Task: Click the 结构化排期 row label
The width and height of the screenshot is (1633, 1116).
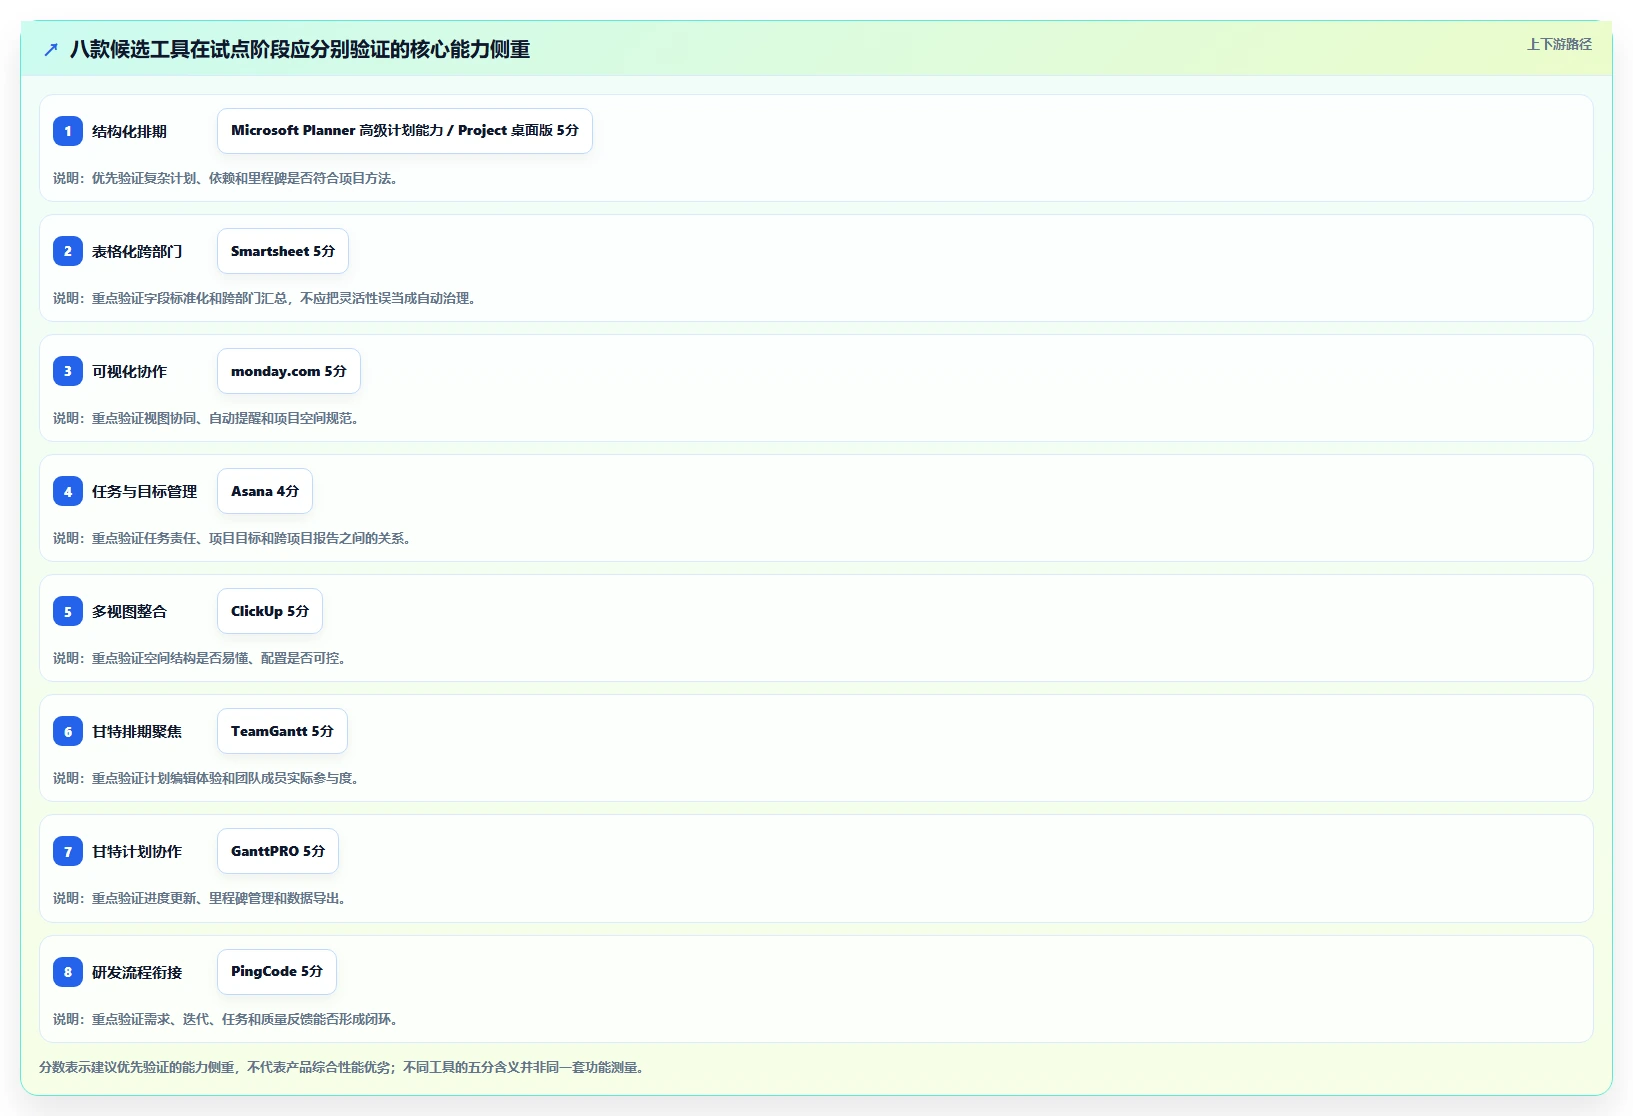Action: coord(129,131)
